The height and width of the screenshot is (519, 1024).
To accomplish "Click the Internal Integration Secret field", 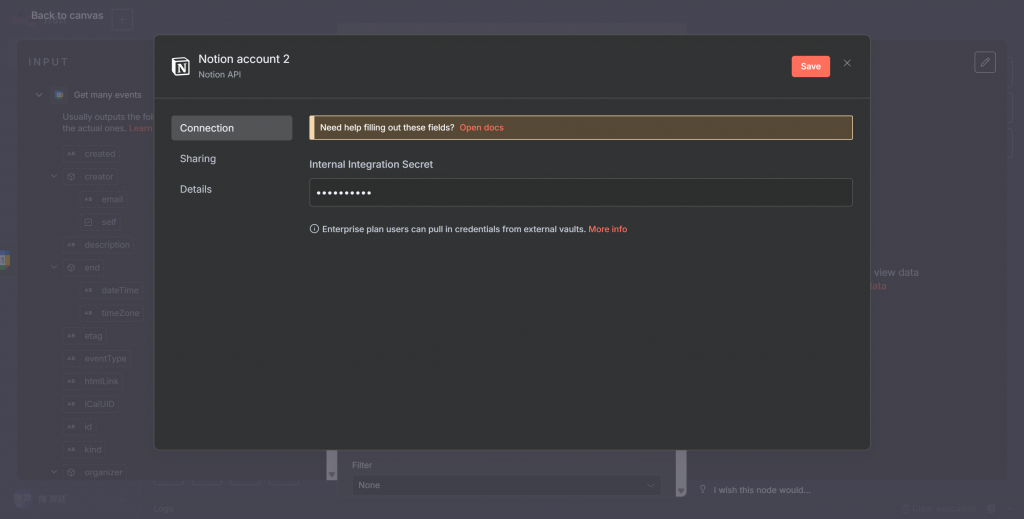I will click(x=581, y=193).
